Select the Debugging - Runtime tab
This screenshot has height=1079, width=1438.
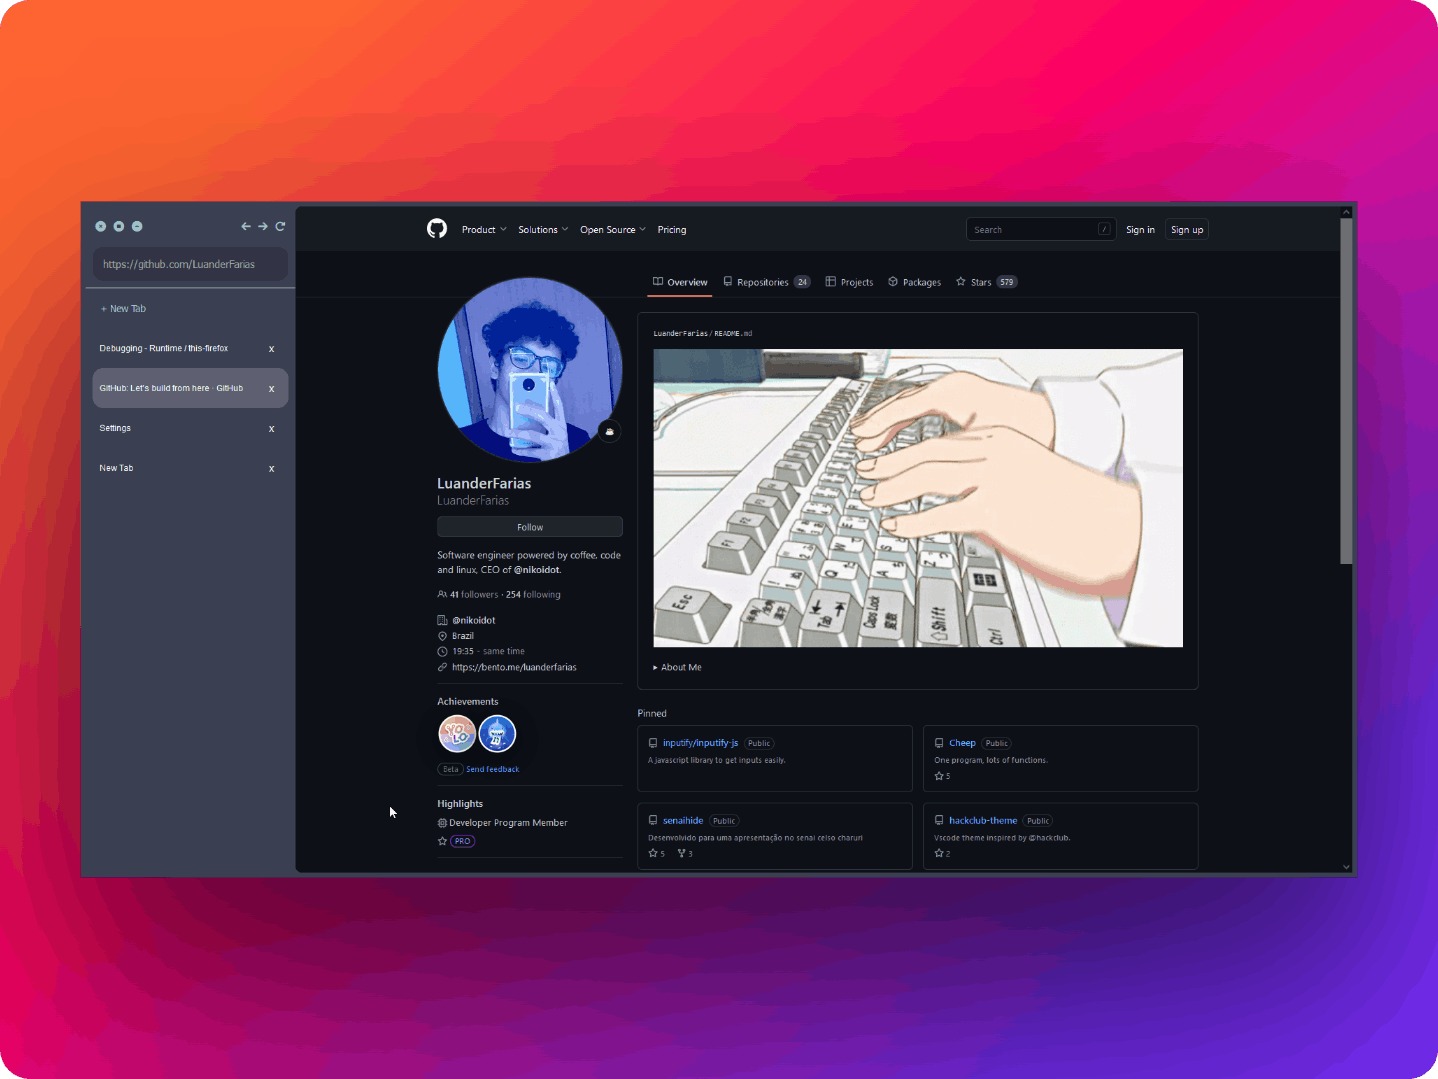[x=190, y=348]
